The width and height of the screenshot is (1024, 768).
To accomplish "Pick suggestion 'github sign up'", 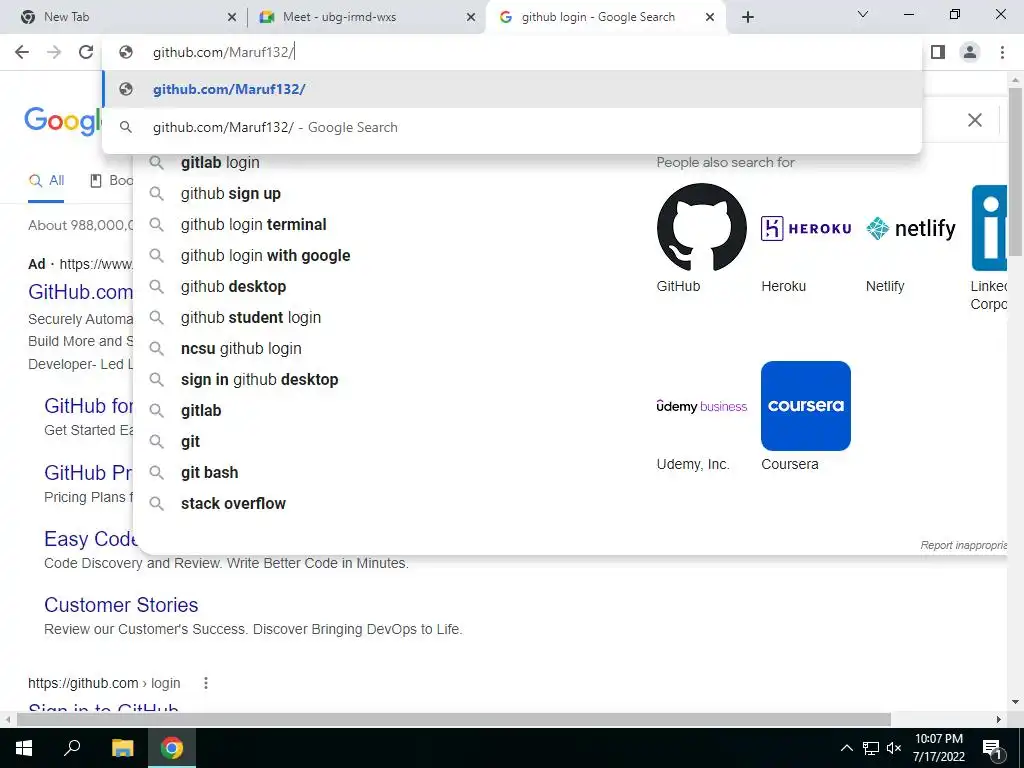I will point(231,194).
